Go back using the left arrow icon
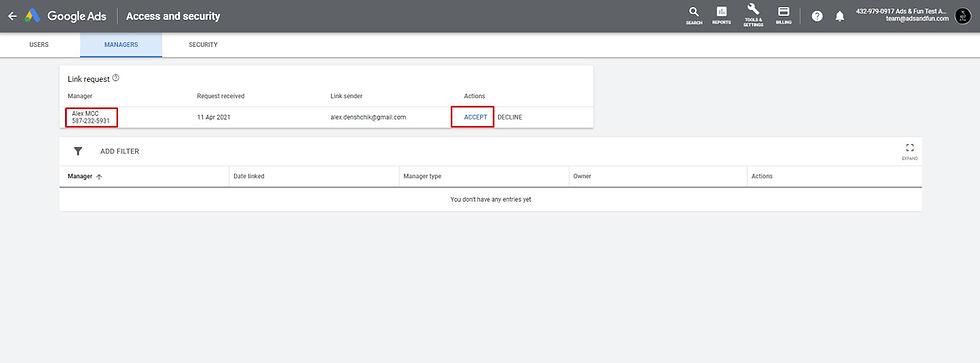980x363 pixels. click(12, 16)
